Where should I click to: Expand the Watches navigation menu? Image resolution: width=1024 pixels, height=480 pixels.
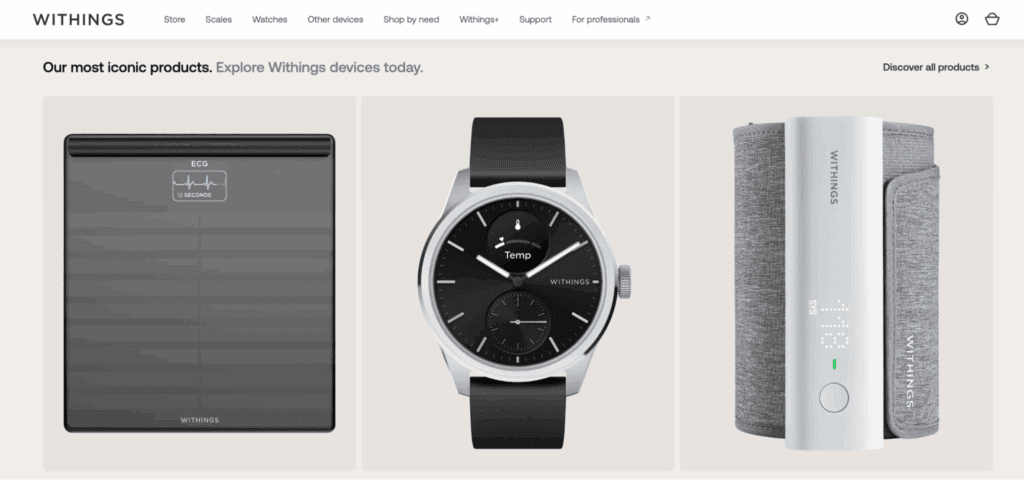pos(270,20)
